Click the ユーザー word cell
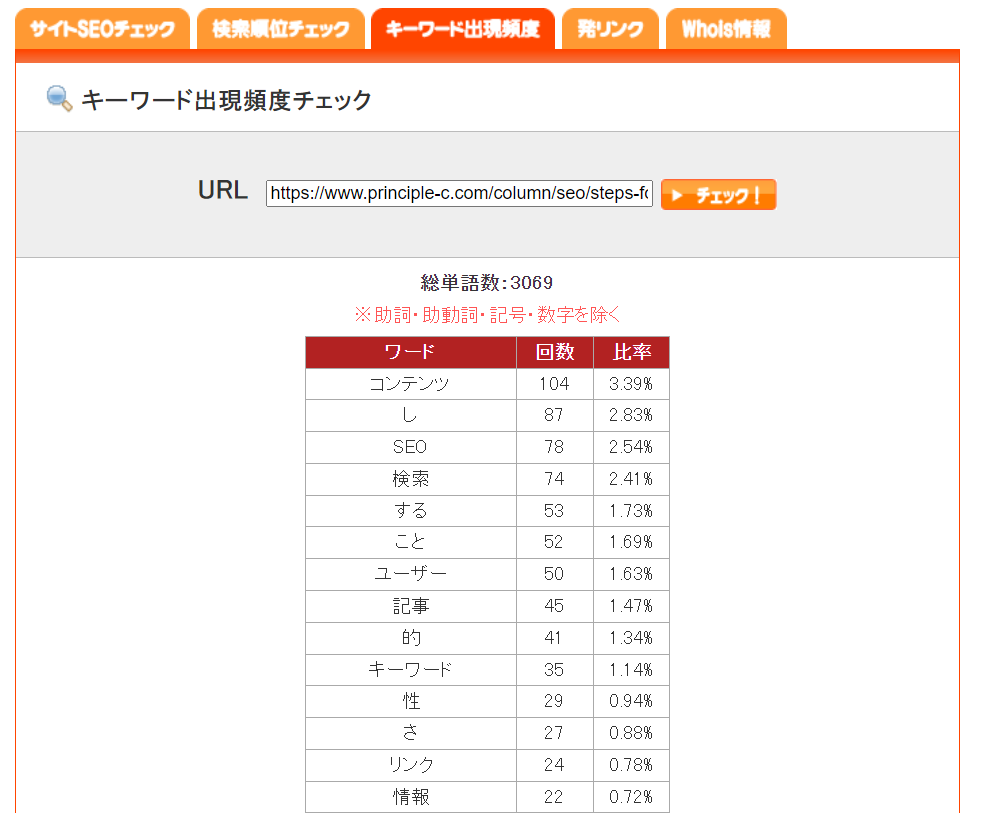This screenshot has height=813, width=982. point(410,574)
